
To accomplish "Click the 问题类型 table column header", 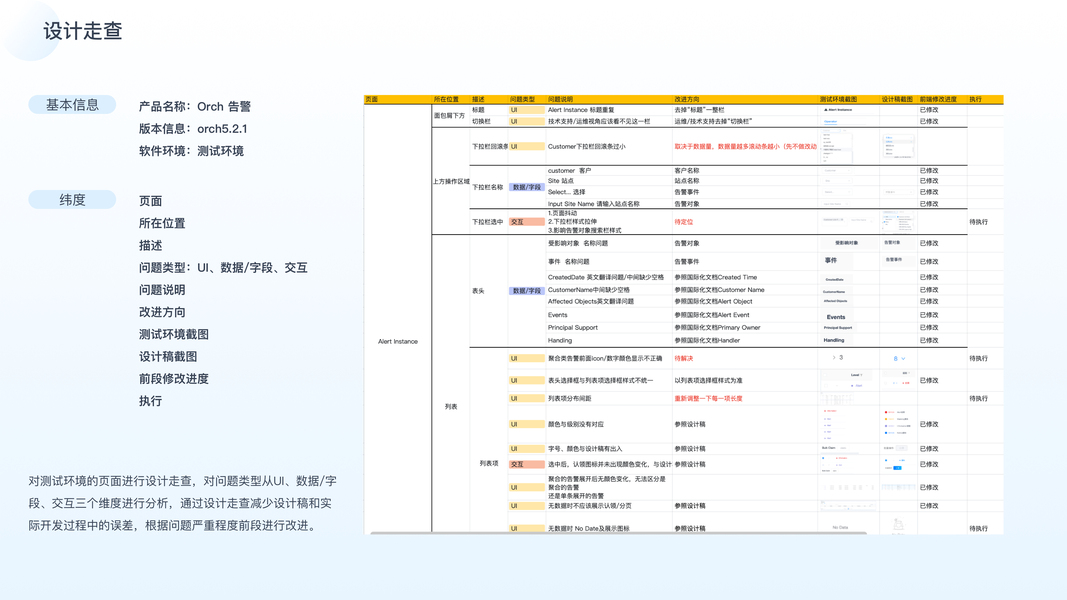I will (x=523, y=99).
